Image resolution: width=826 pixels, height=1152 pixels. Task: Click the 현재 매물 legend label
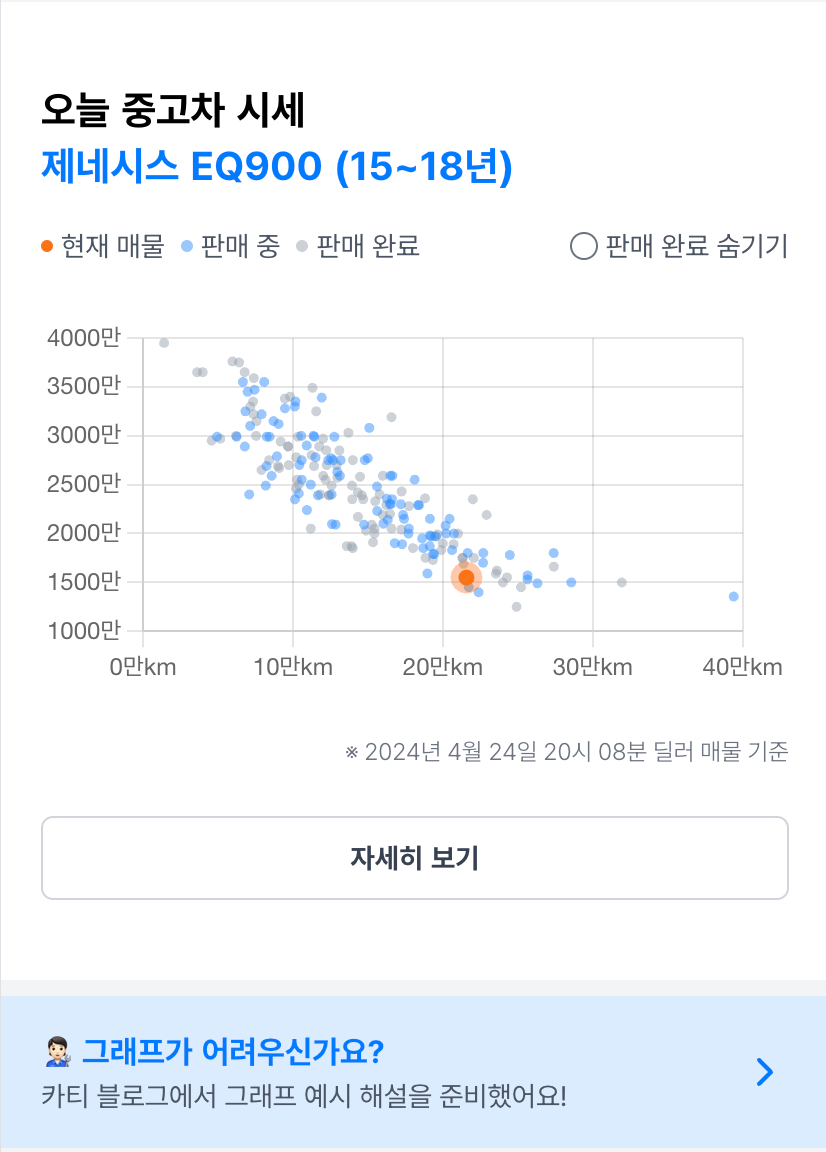coord(112,246)
